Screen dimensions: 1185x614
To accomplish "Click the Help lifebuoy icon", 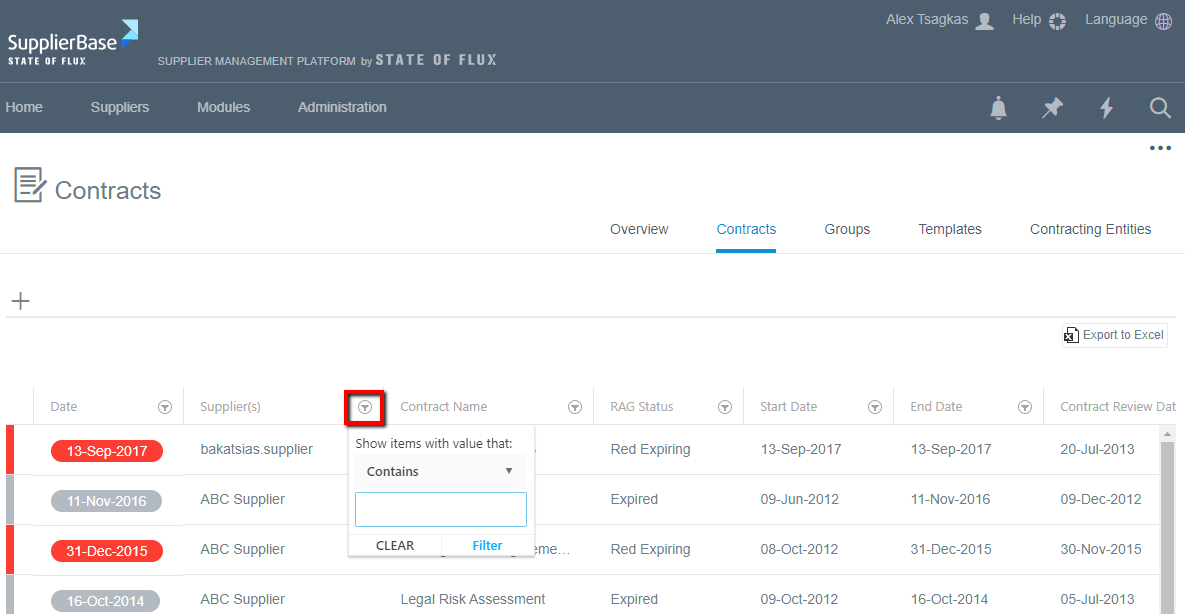I will 1058,21.
